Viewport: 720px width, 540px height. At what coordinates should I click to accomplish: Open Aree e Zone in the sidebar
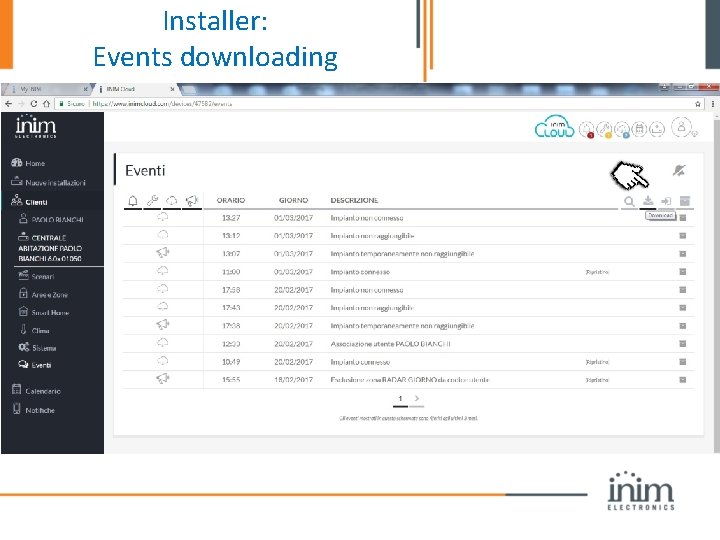pos(43,294)
